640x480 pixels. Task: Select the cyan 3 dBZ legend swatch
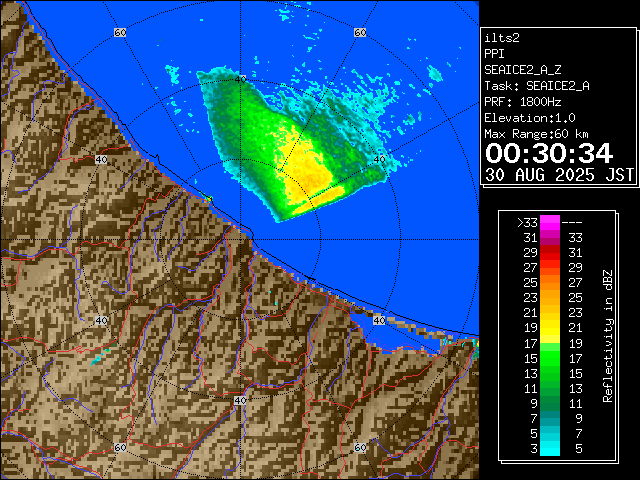click(550, 448)
